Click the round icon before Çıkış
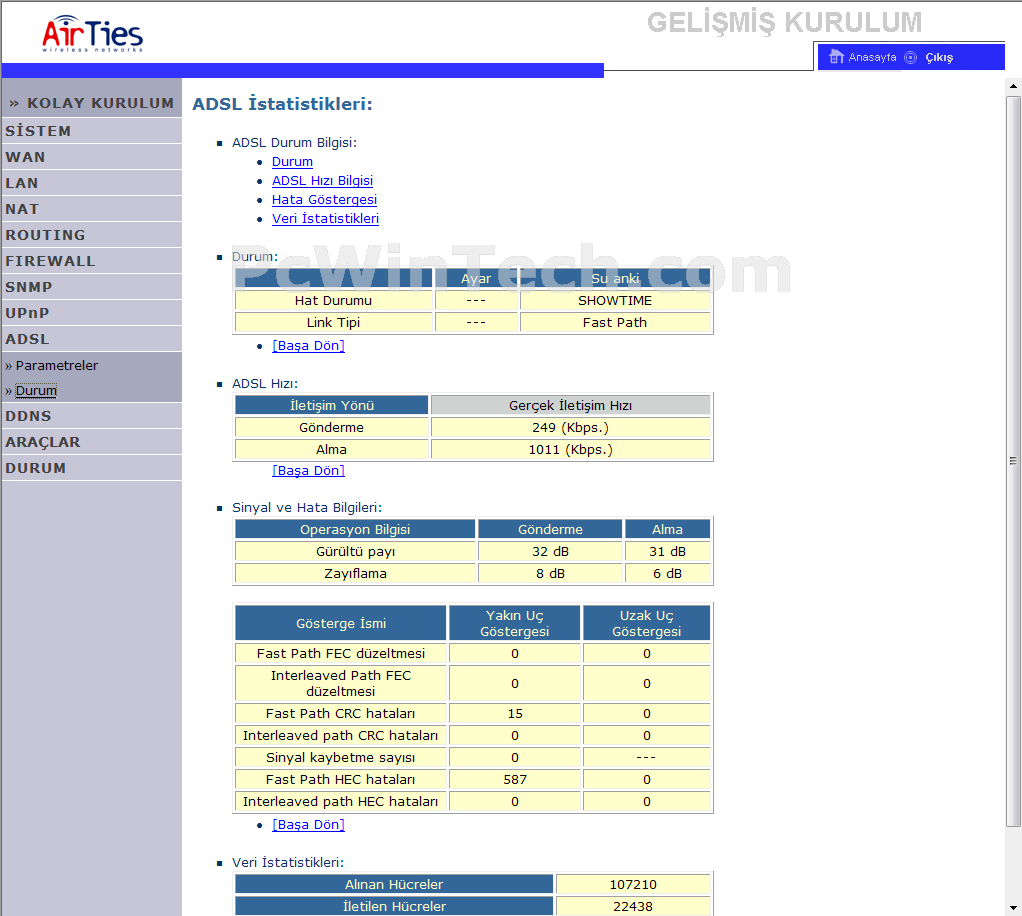Image resolution: width=1022 pixels, height=916 pixels. pyautogui.click(x=911, y=57)
